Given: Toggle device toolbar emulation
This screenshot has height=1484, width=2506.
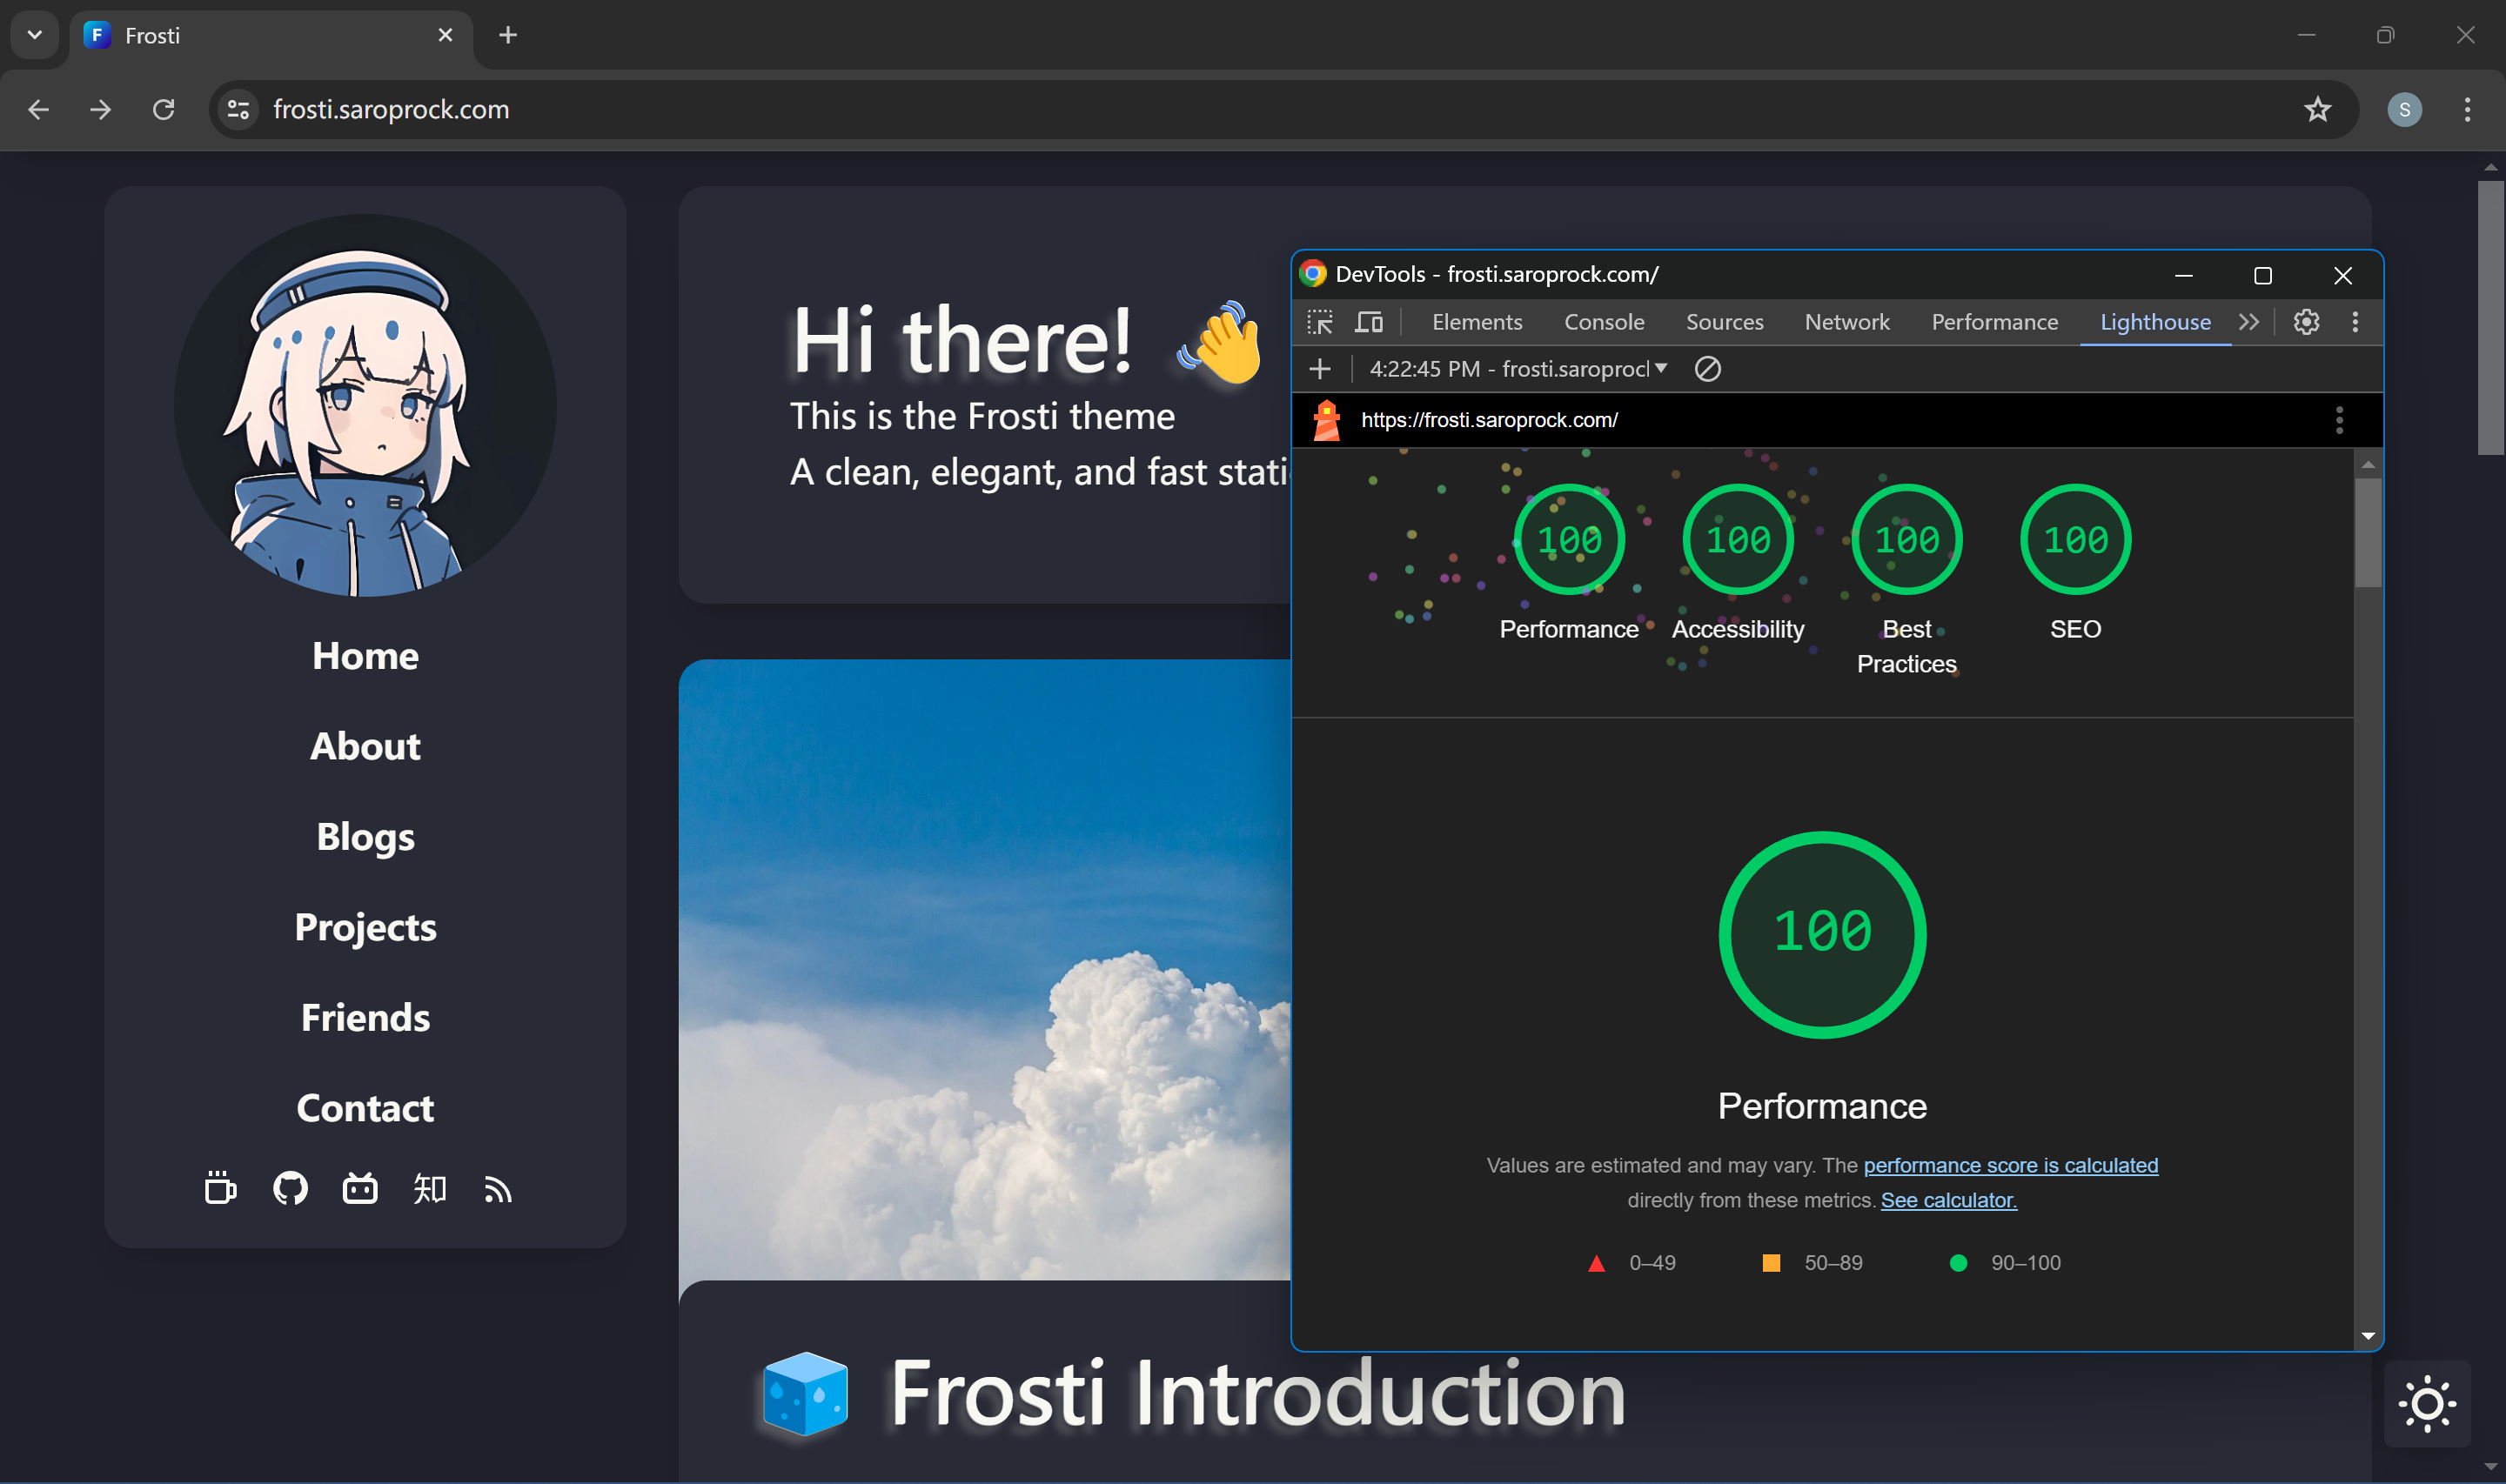Looking at the screenshot, I should point(1368,322).
